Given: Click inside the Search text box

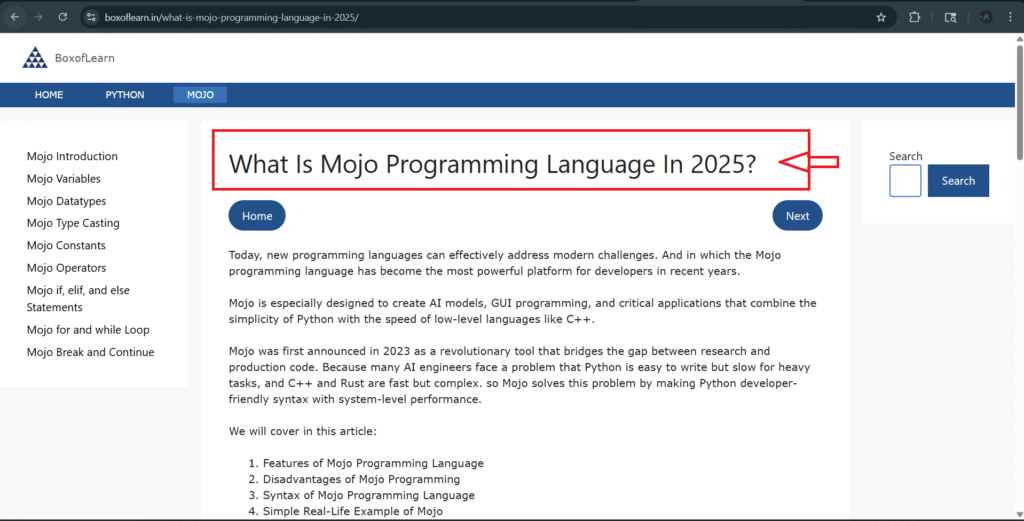Looking at the screenshot, I should [905, 181].
